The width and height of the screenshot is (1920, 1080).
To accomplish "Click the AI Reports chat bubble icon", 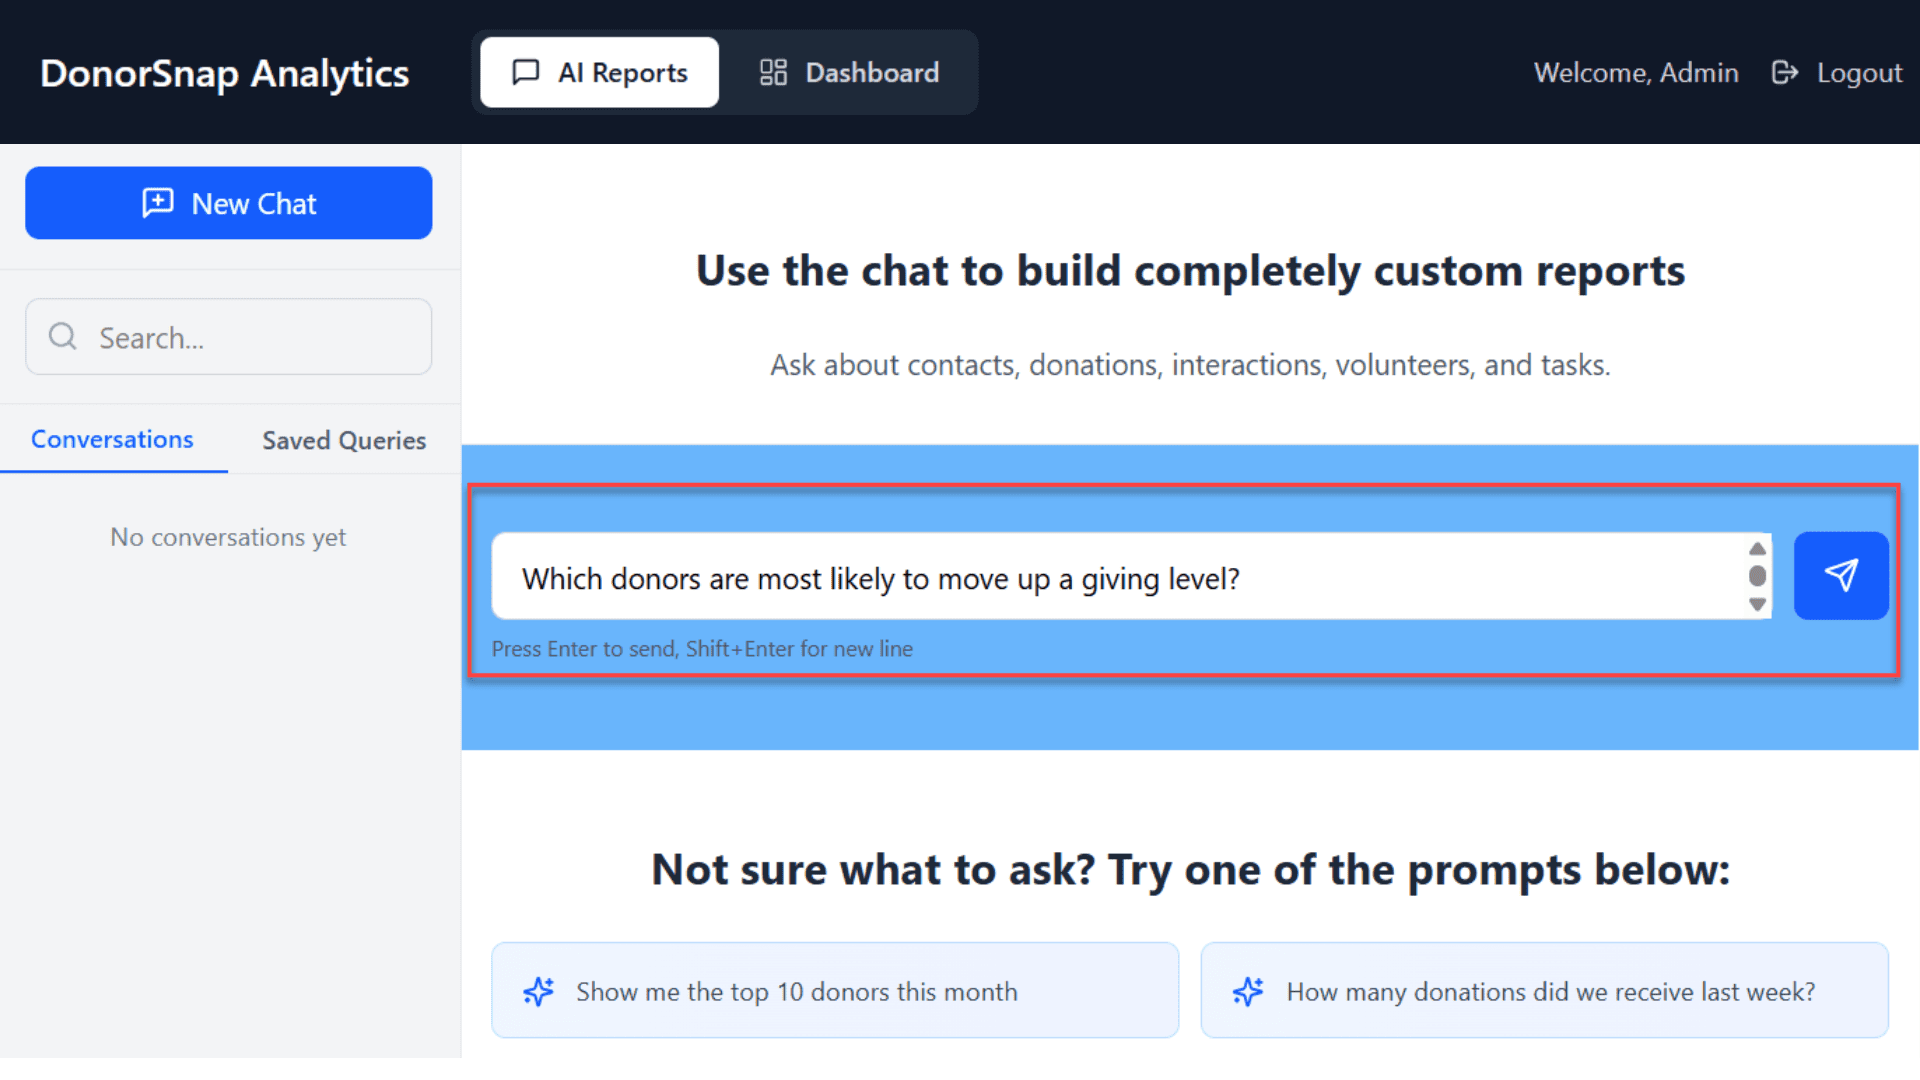I will (526, 72).
